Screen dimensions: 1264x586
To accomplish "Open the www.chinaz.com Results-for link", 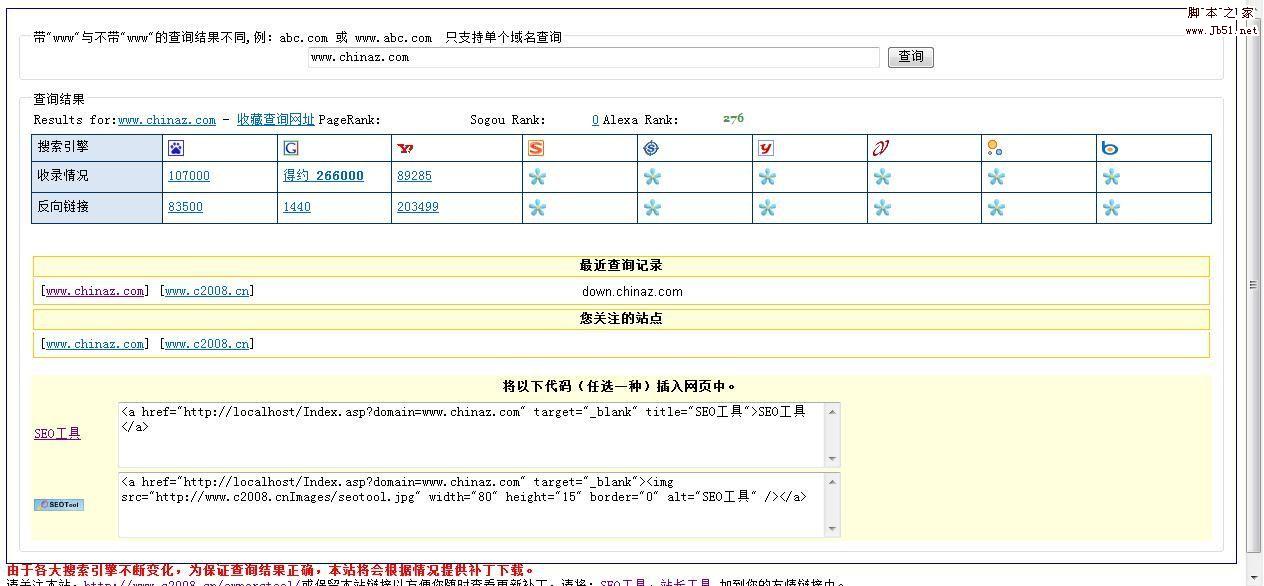I will [167, 120].
